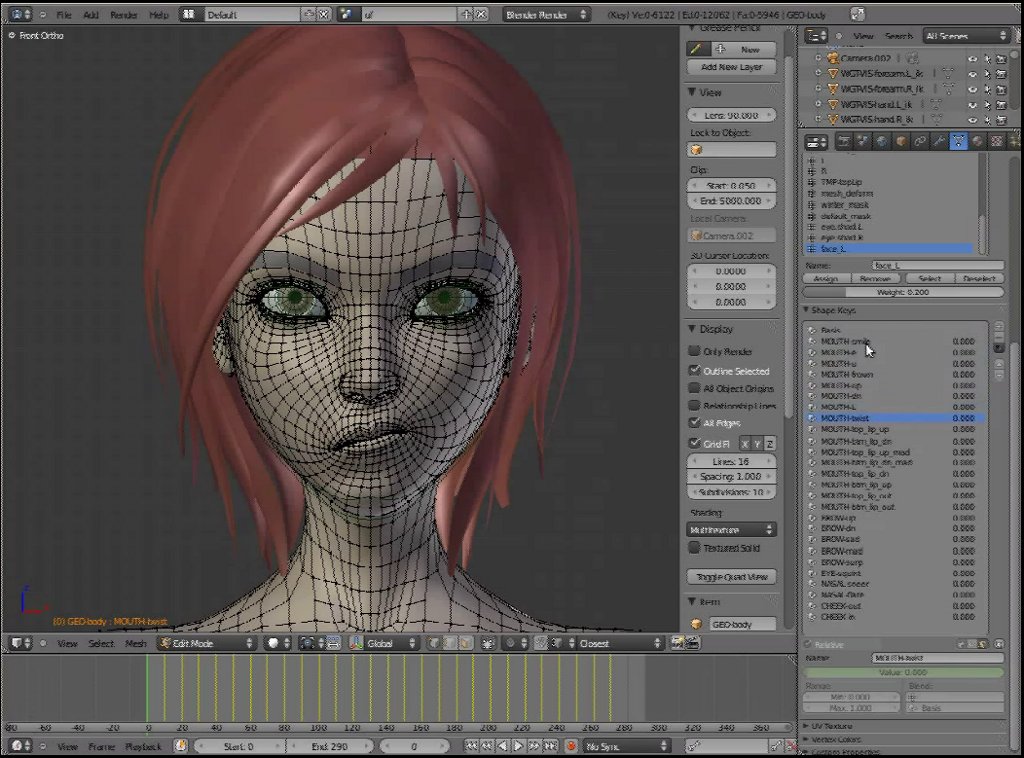This screenshot has height=758, width=1024.
Task: Click fullscreen toggle icon in top header
Action: pyautogui.click(x=857, y=14)
